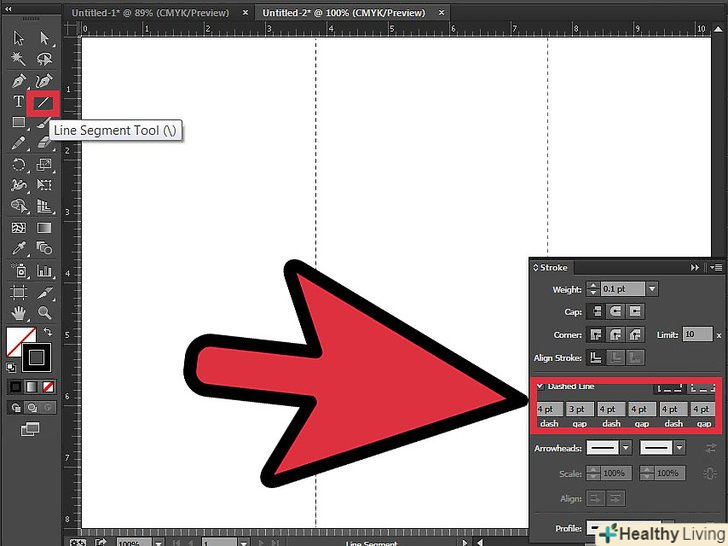Select the Artboard tool
Image resolution: width=728 pixels, height=546 pixels.
click(x=19, y=292)
